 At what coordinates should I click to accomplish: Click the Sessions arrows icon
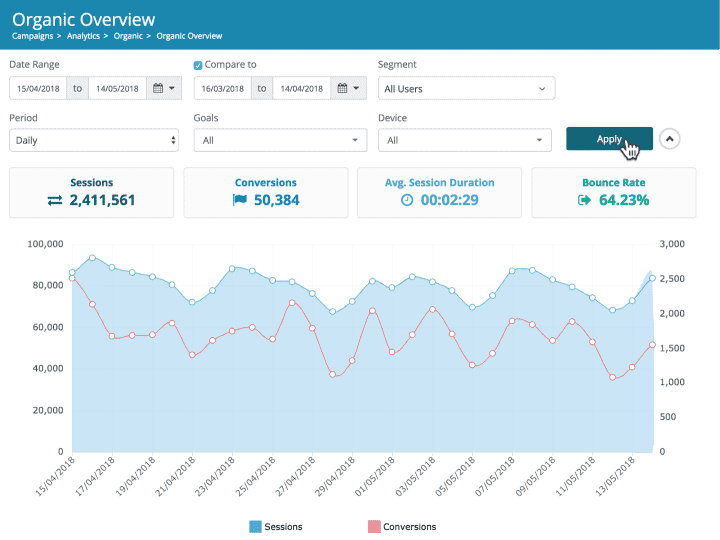[x=54, y=200]
